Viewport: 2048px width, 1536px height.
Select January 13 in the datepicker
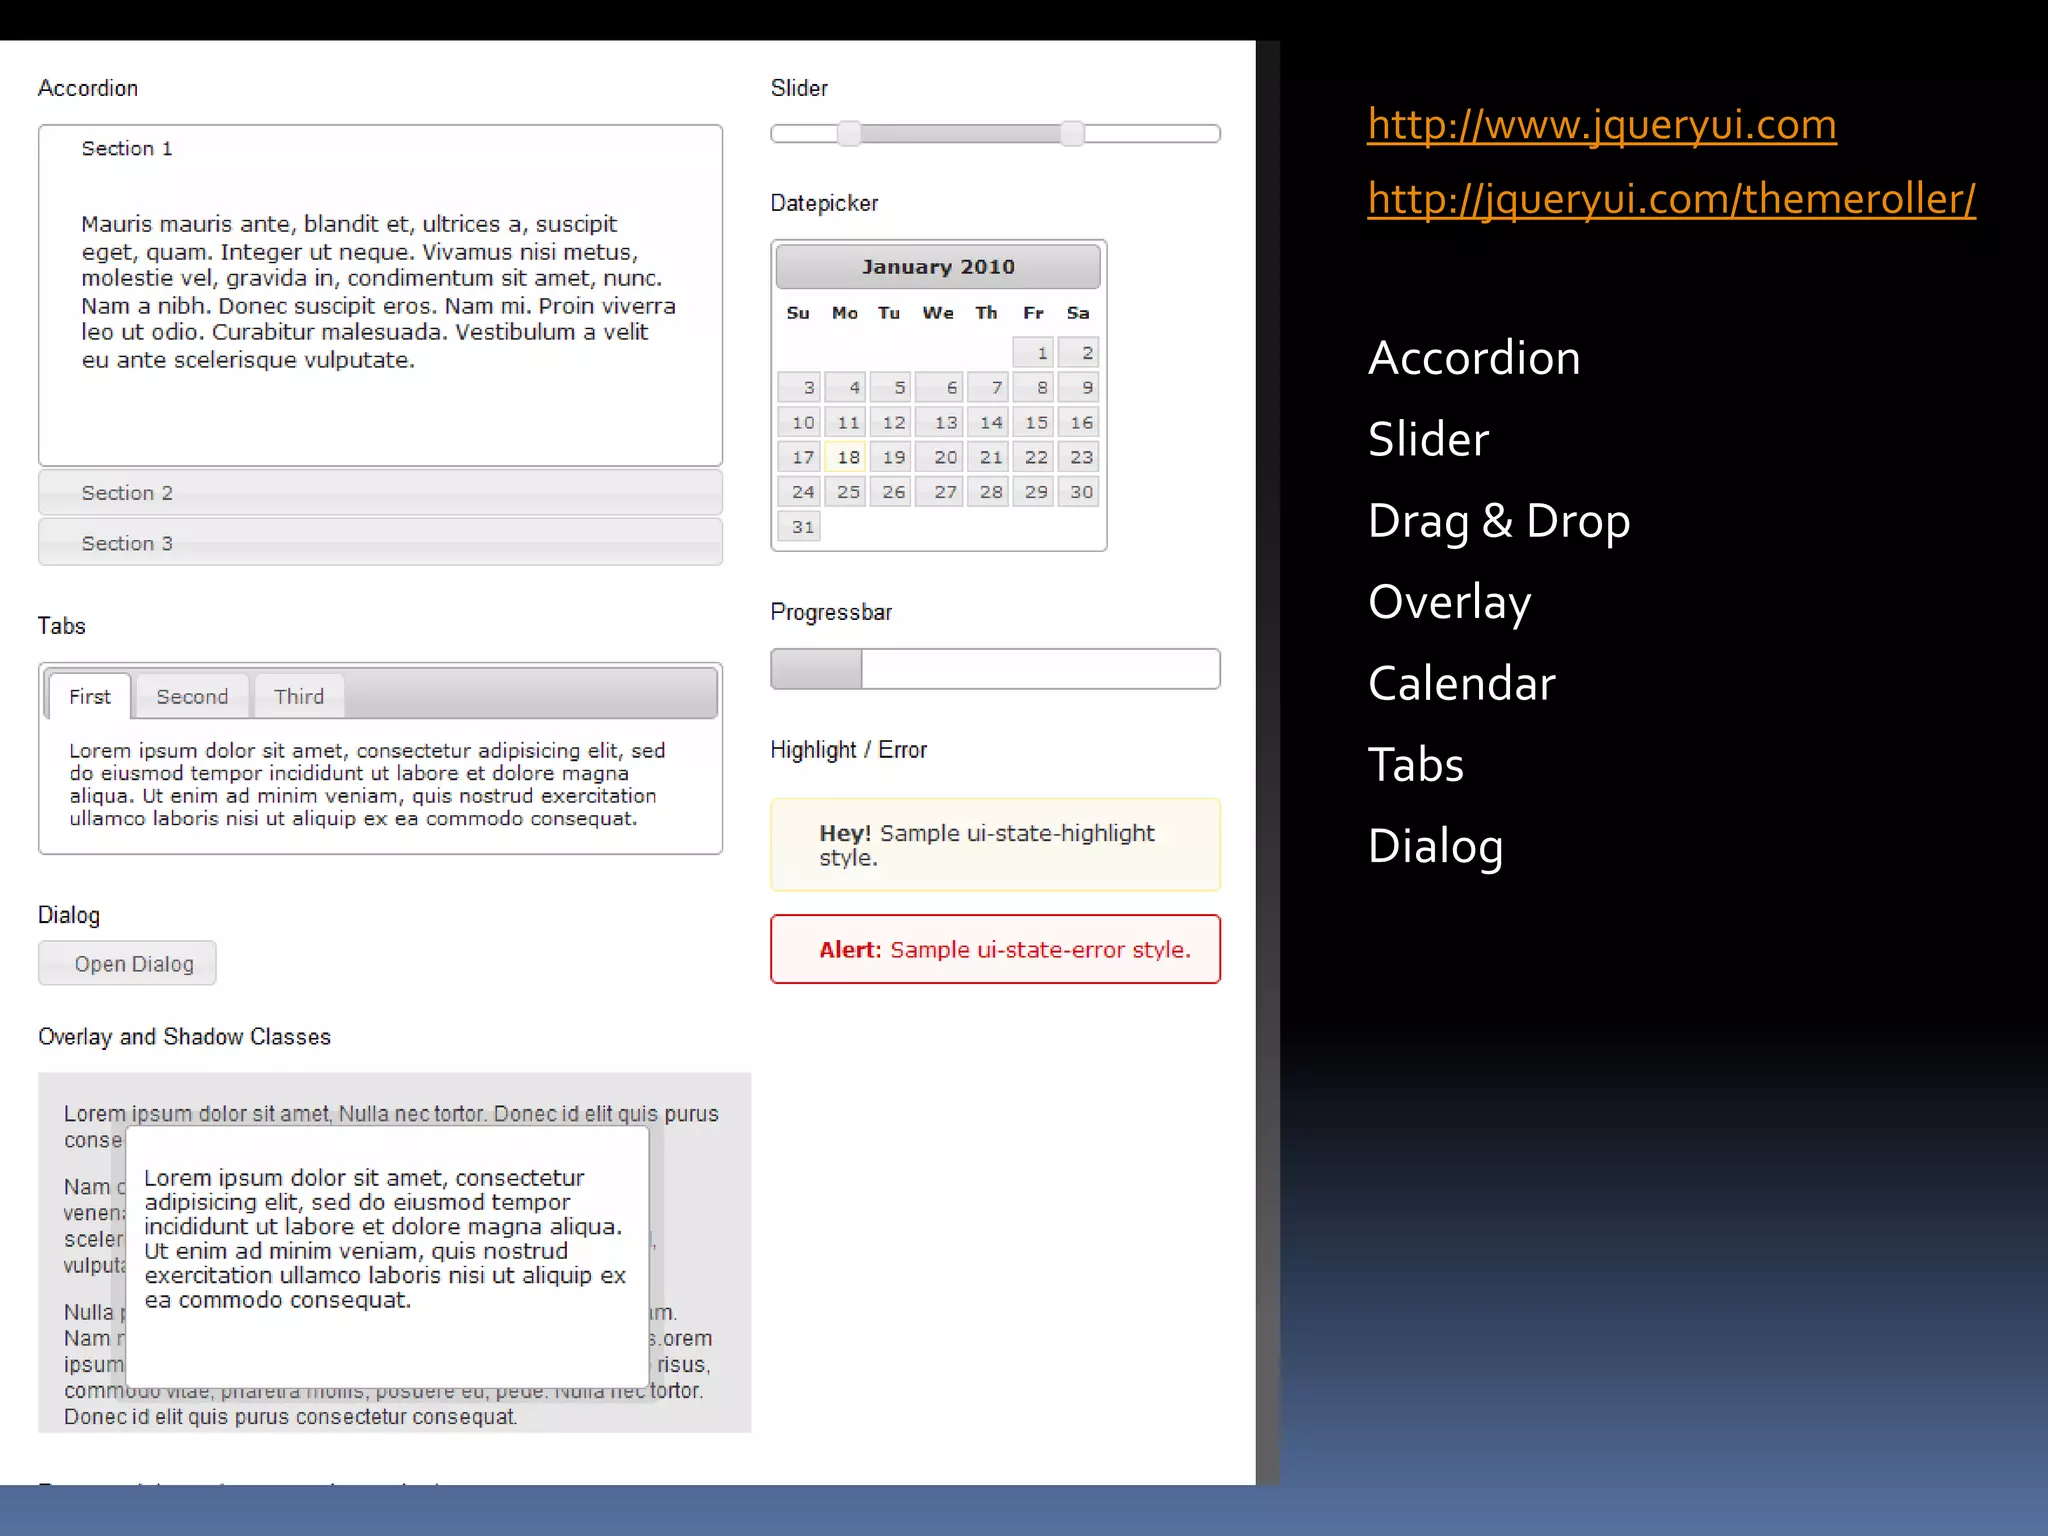point(939,422)
